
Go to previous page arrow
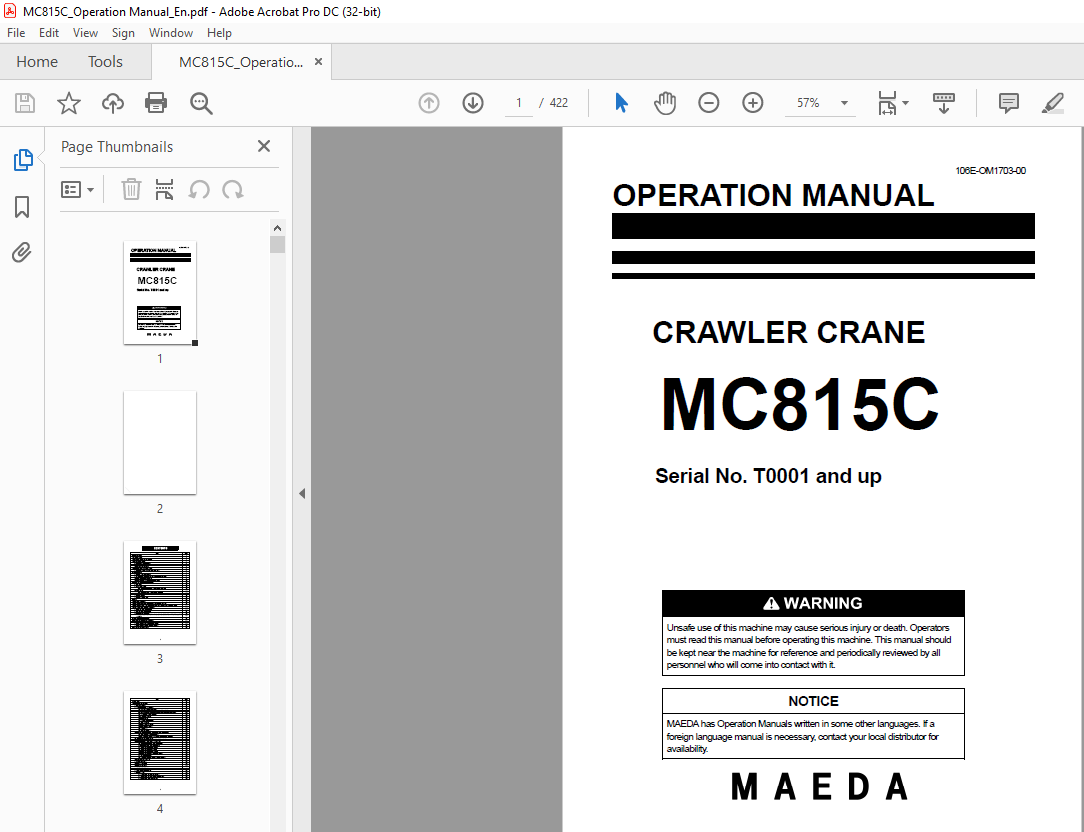[429, 103]
